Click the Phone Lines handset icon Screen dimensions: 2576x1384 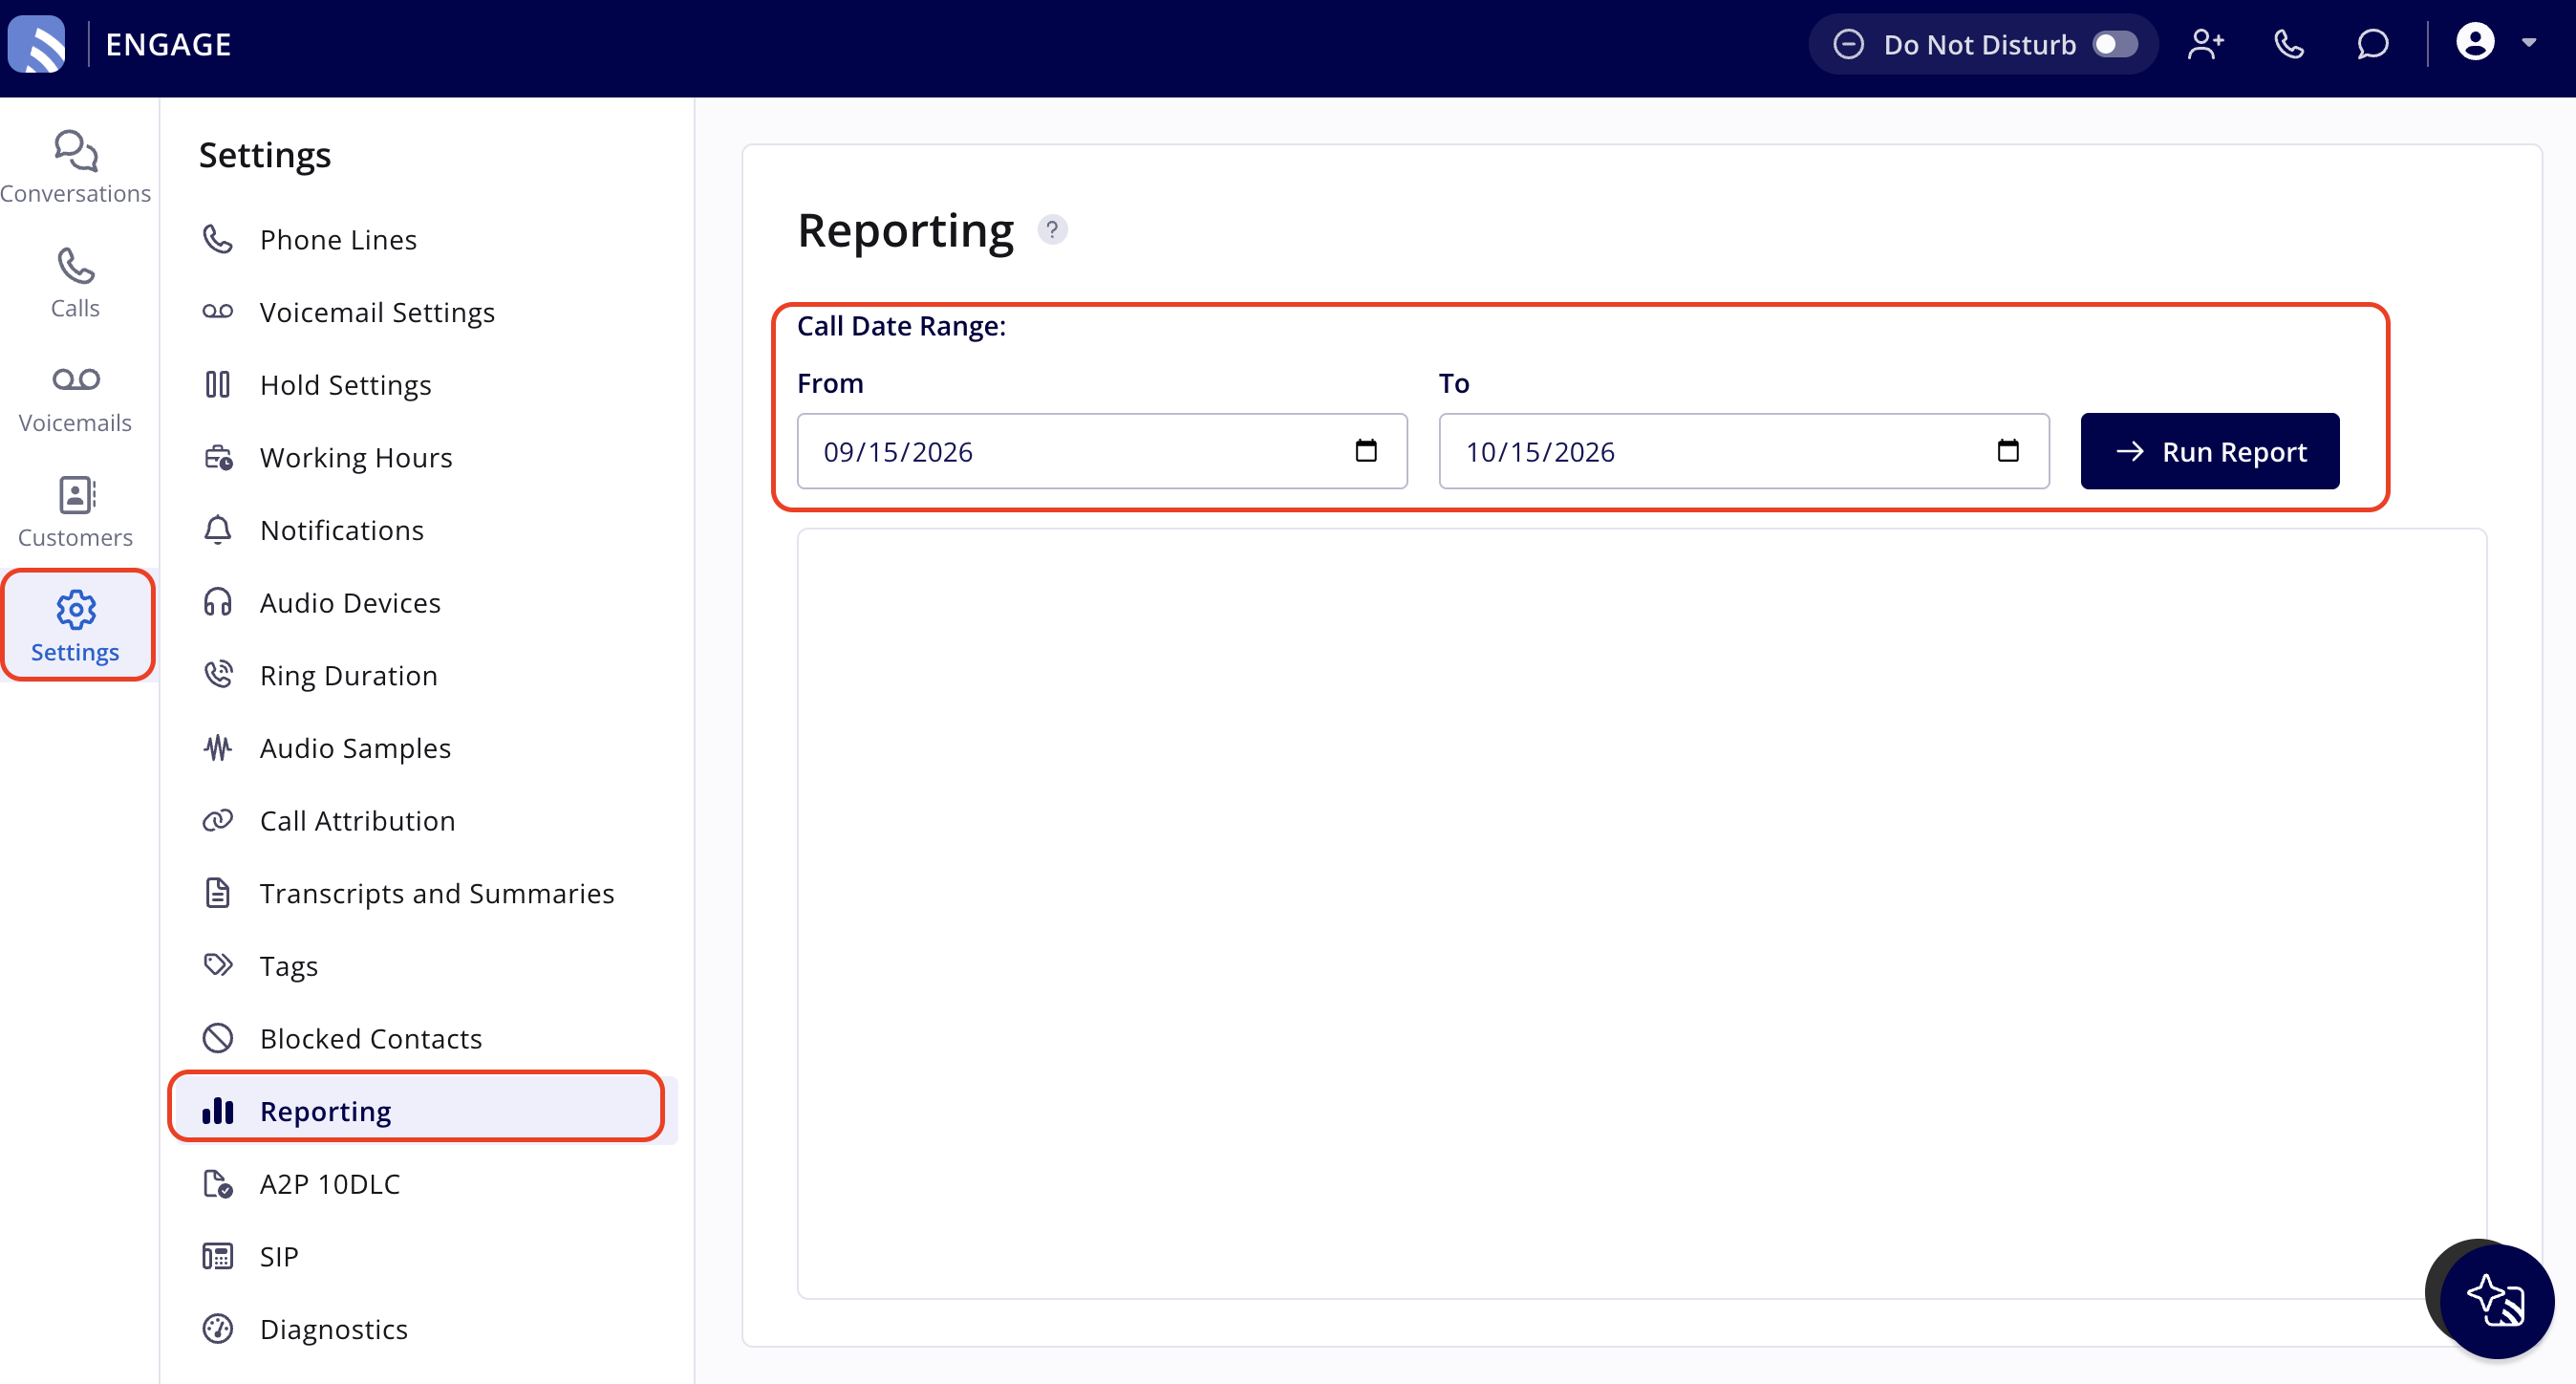tap(218, 240)
